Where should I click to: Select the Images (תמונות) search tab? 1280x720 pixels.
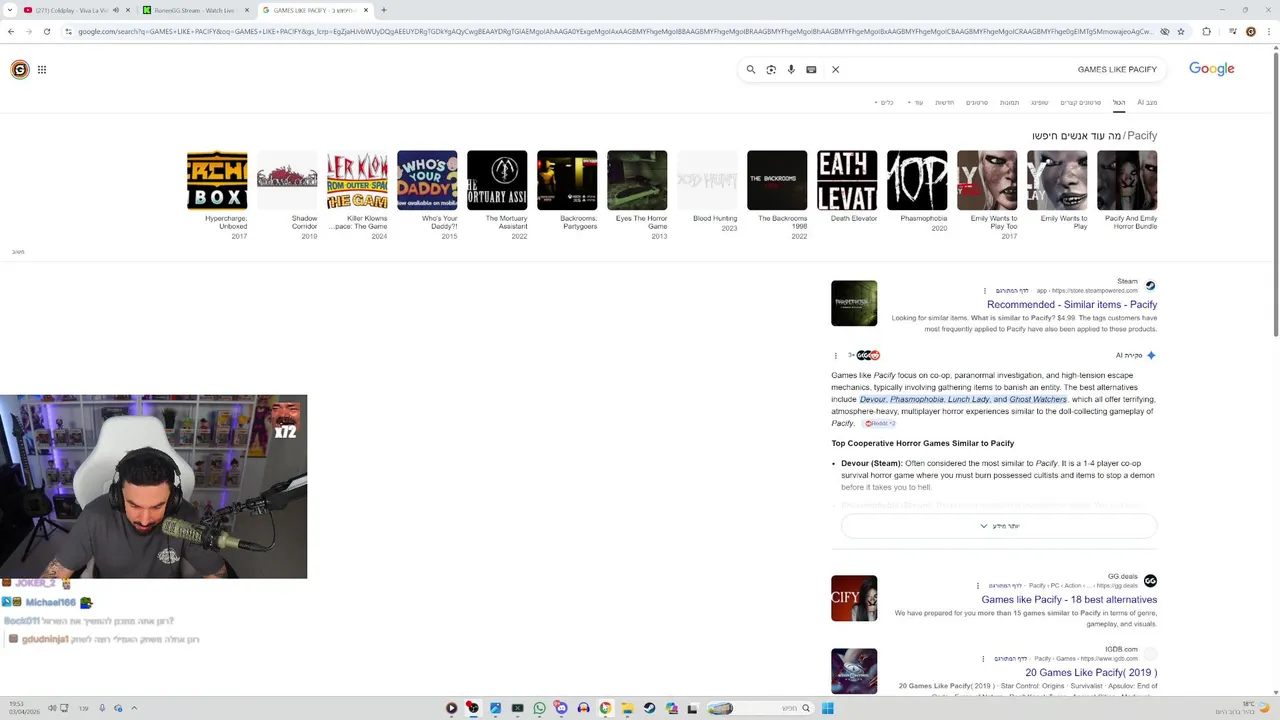click(1009, 102)
